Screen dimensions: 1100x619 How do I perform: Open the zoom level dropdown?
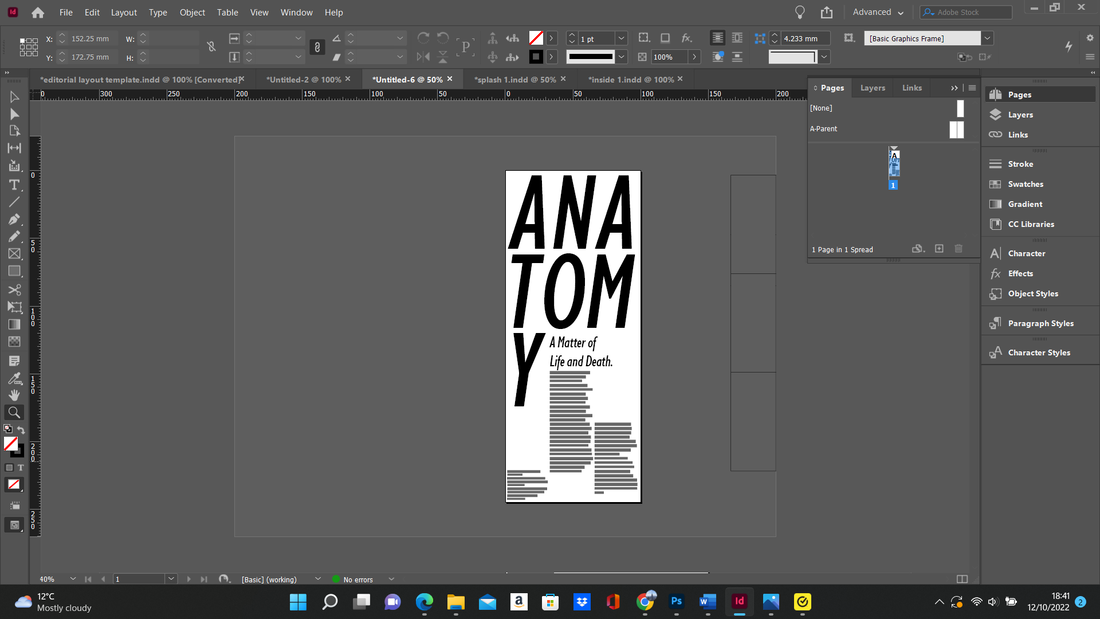(x=72, y=579)
